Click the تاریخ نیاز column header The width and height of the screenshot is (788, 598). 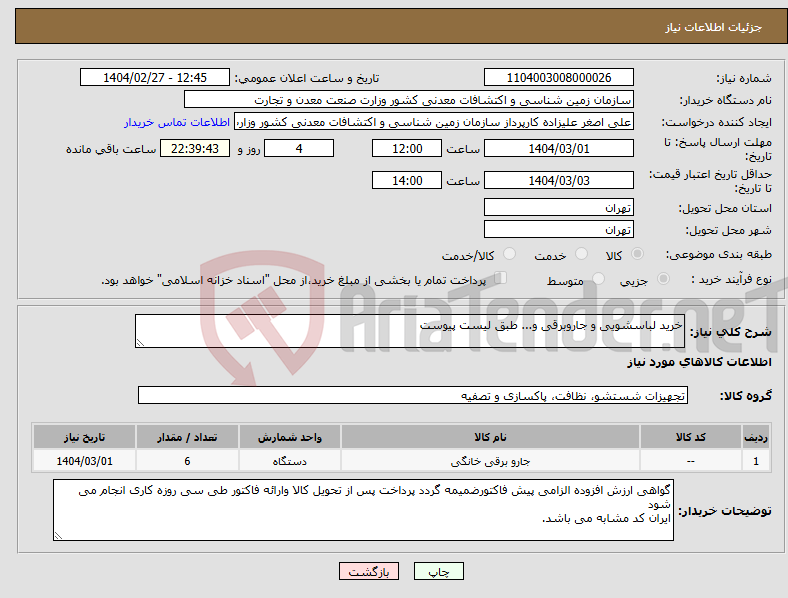coord(84,437)
